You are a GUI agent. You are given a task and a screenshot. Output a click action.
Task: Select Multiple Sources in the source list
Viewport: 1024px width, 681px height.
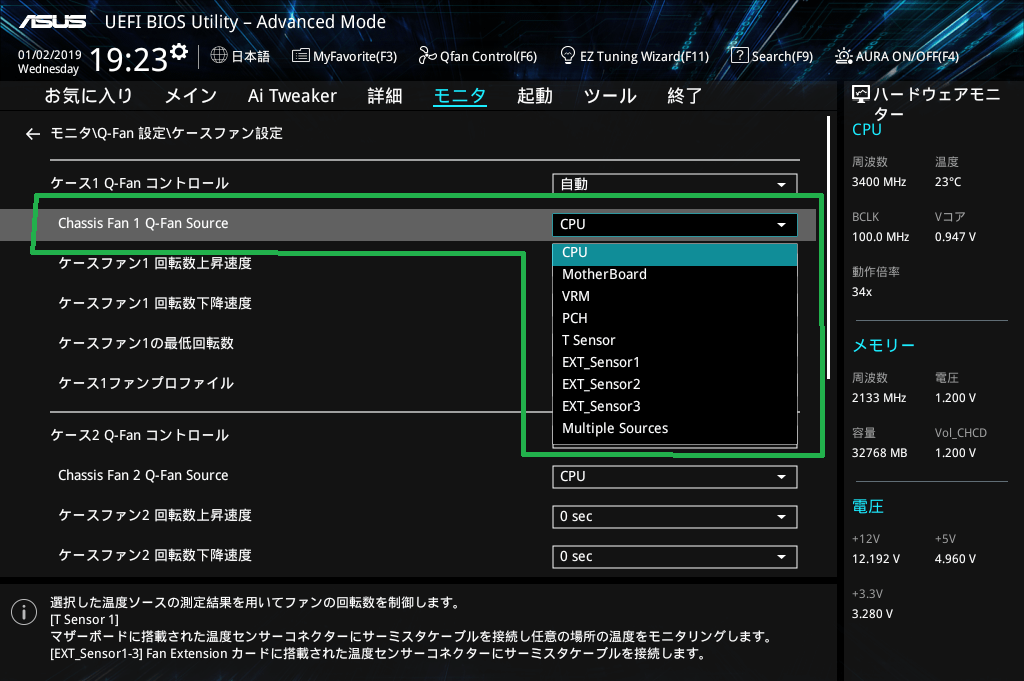point(675,428)
